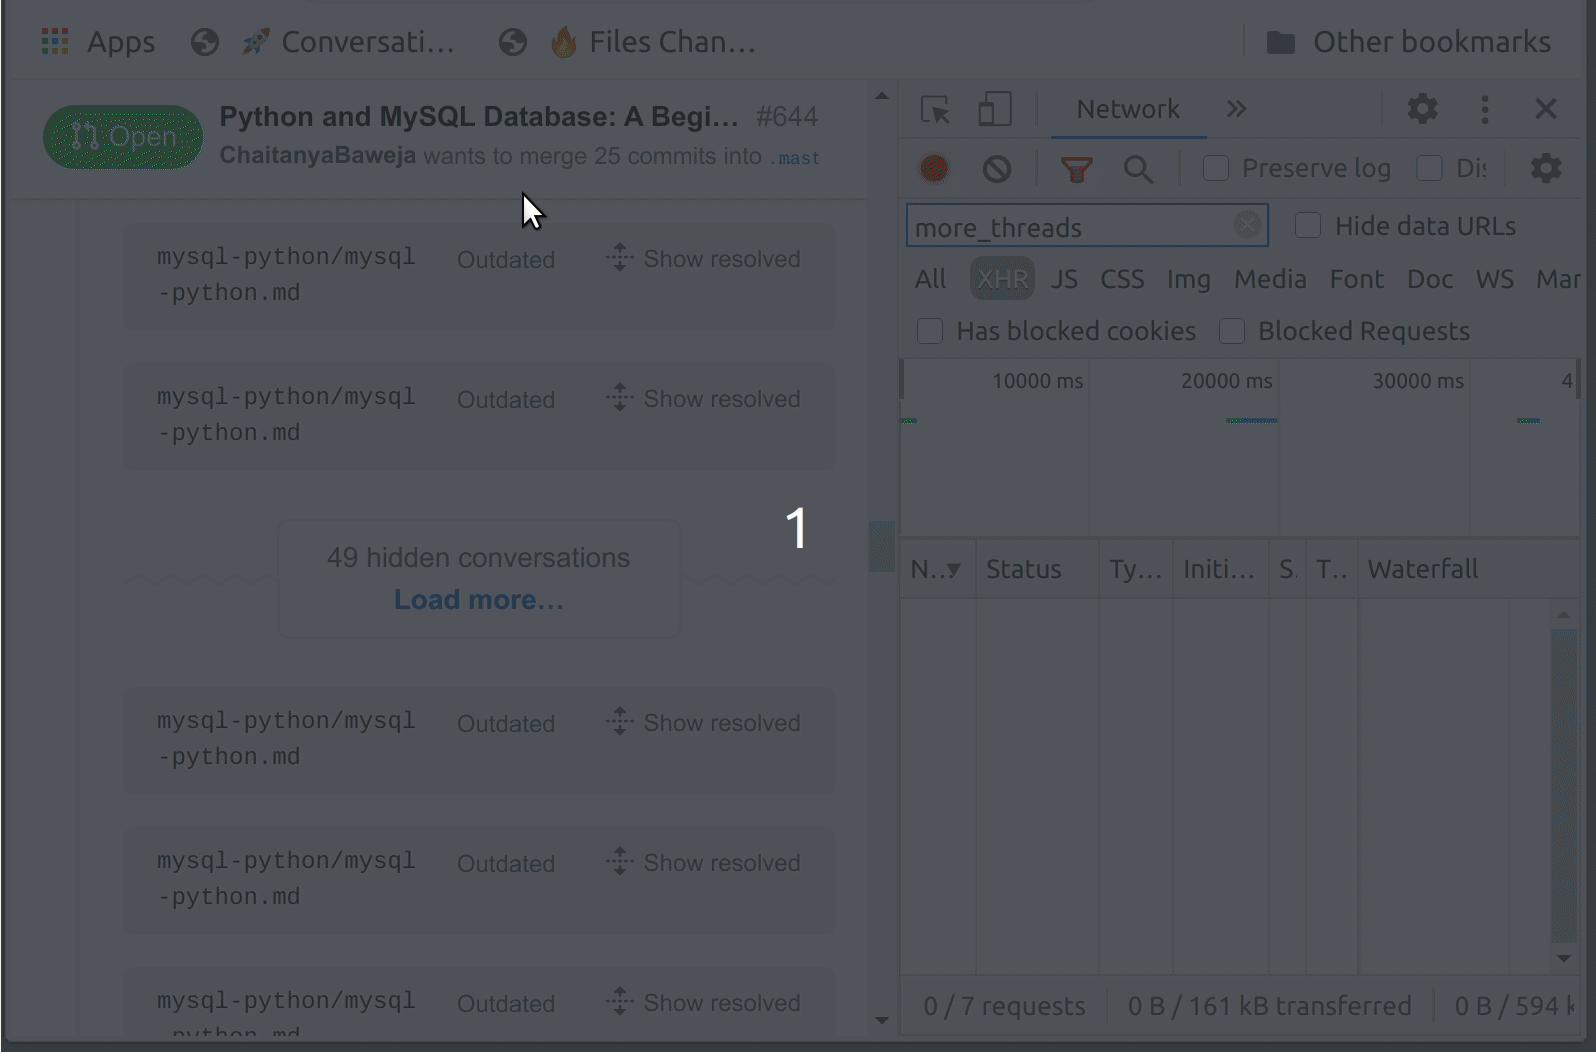
Task: Select the XHR request type filter
Action: 1002,279
